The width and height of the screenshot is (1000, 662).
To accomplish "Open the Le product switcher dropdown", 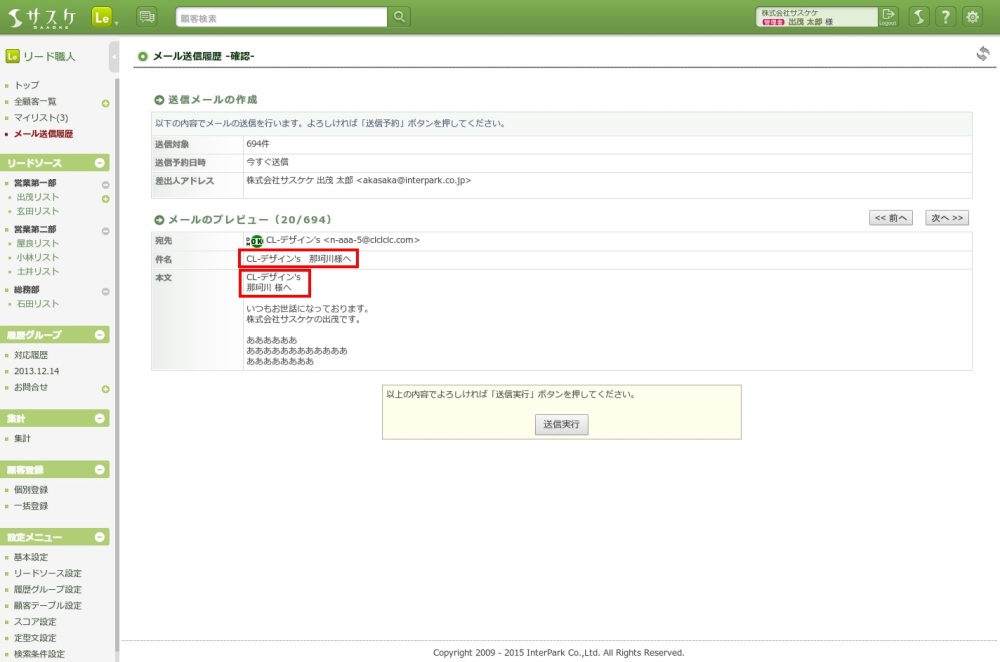I will click(x=103, y=17).
